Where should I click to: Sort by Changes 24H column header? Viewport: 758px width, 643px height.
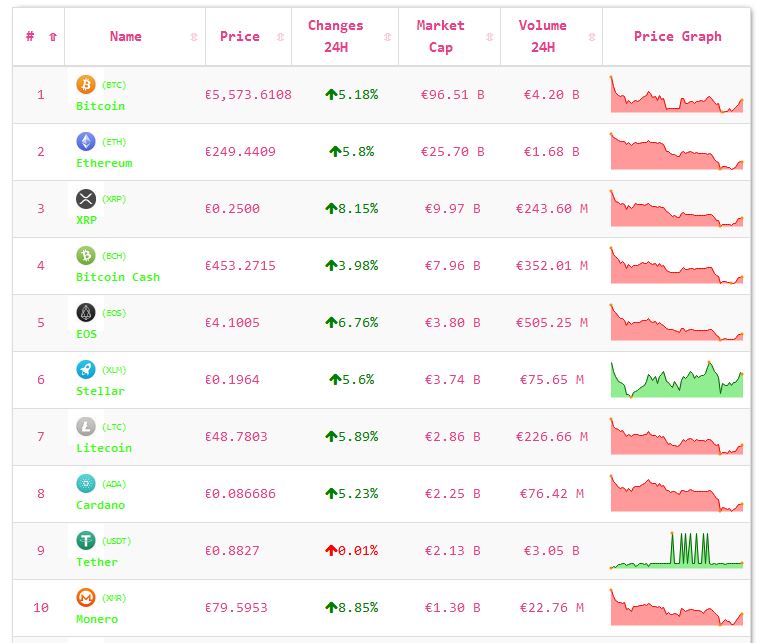(336, 37)
